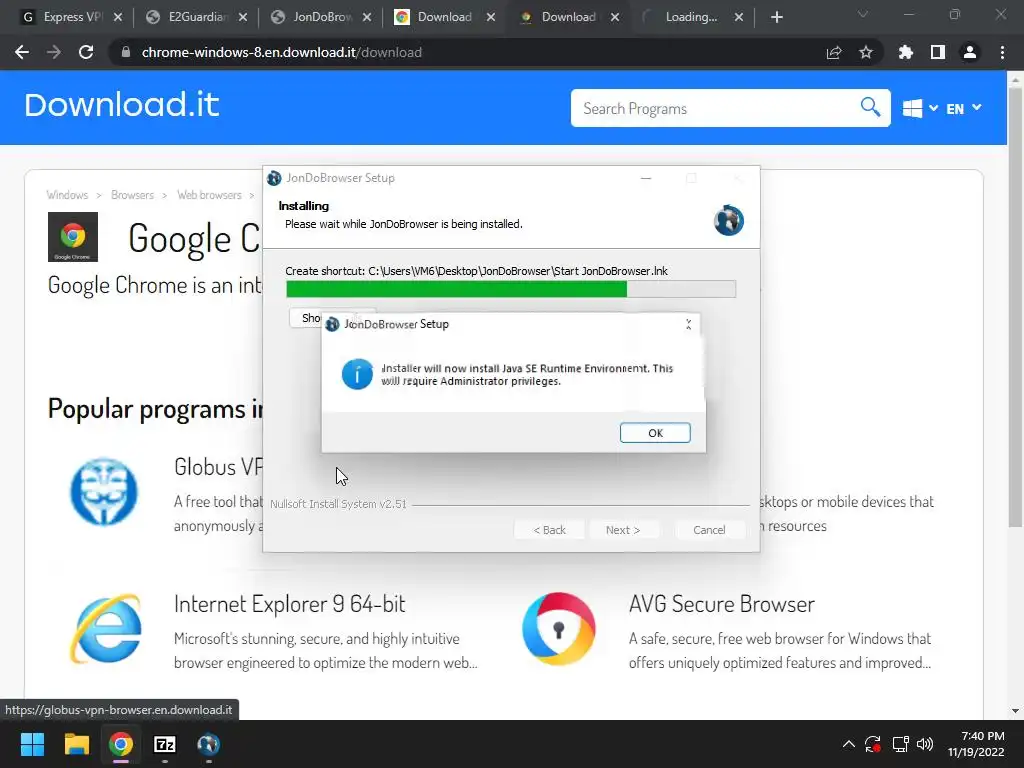Open the AVG Secure Browser link
This screenshot has width=1024, height=768.
point(722,604)
